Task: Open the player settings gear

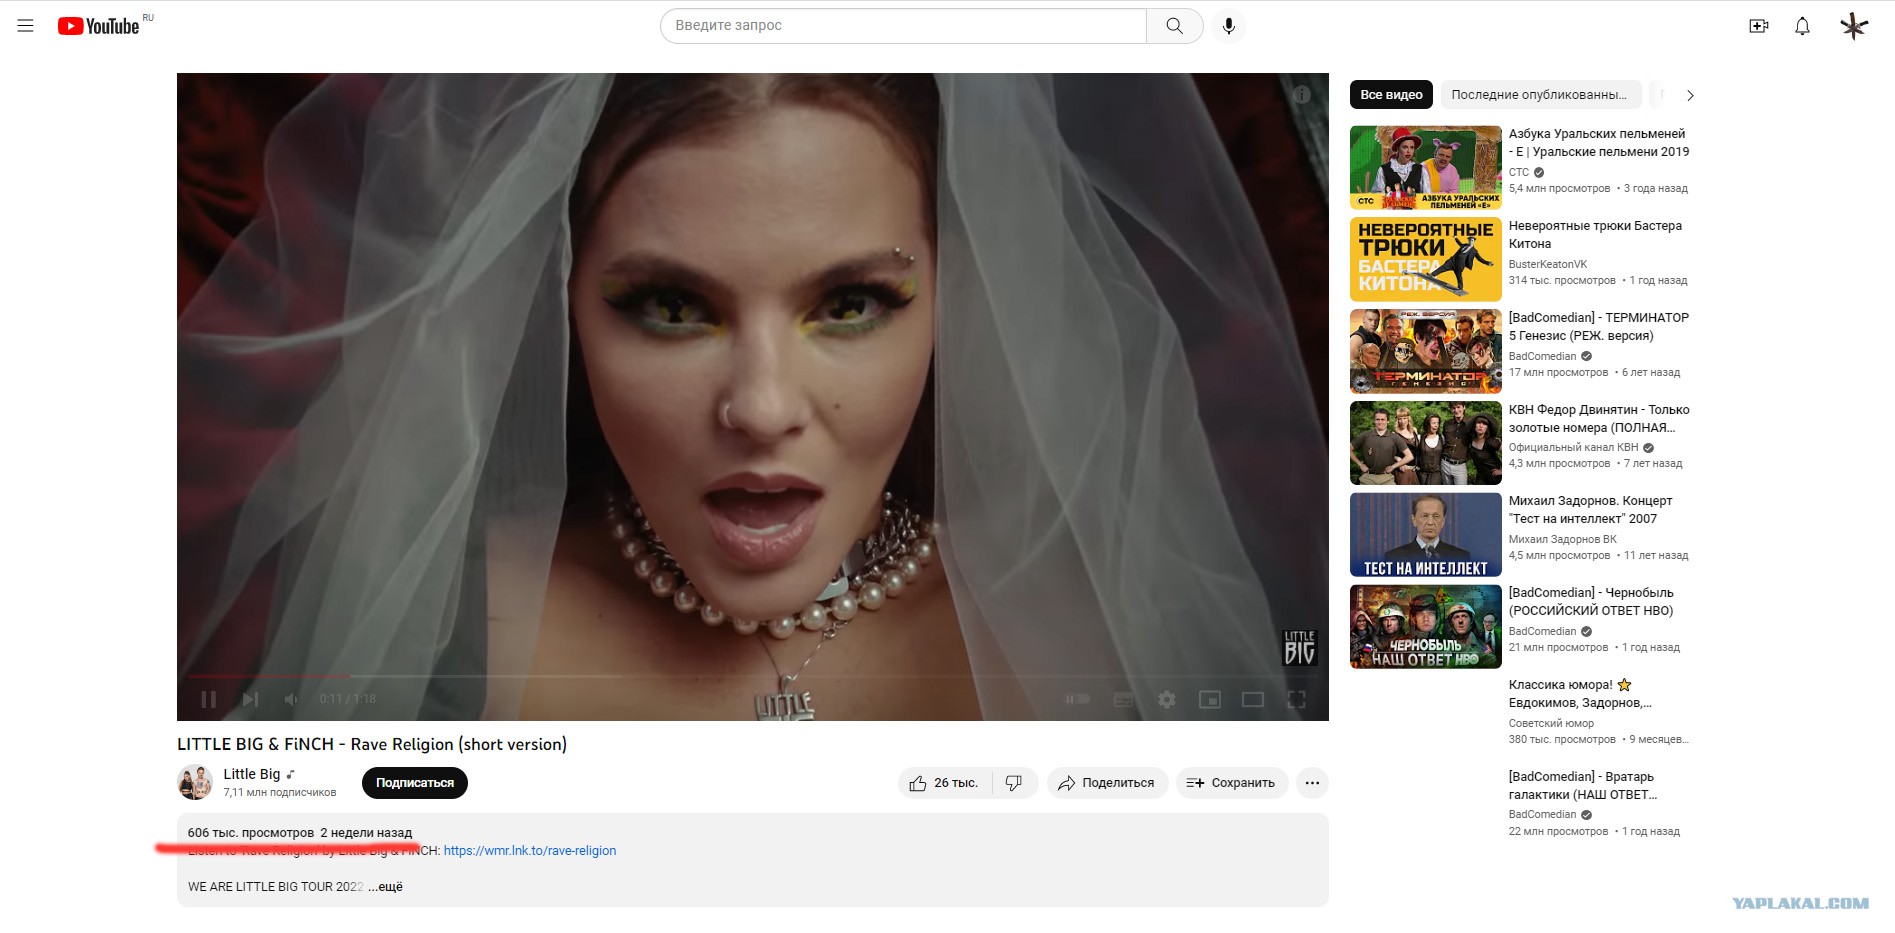Action: pyautogui.click(x=1166, y=699)
